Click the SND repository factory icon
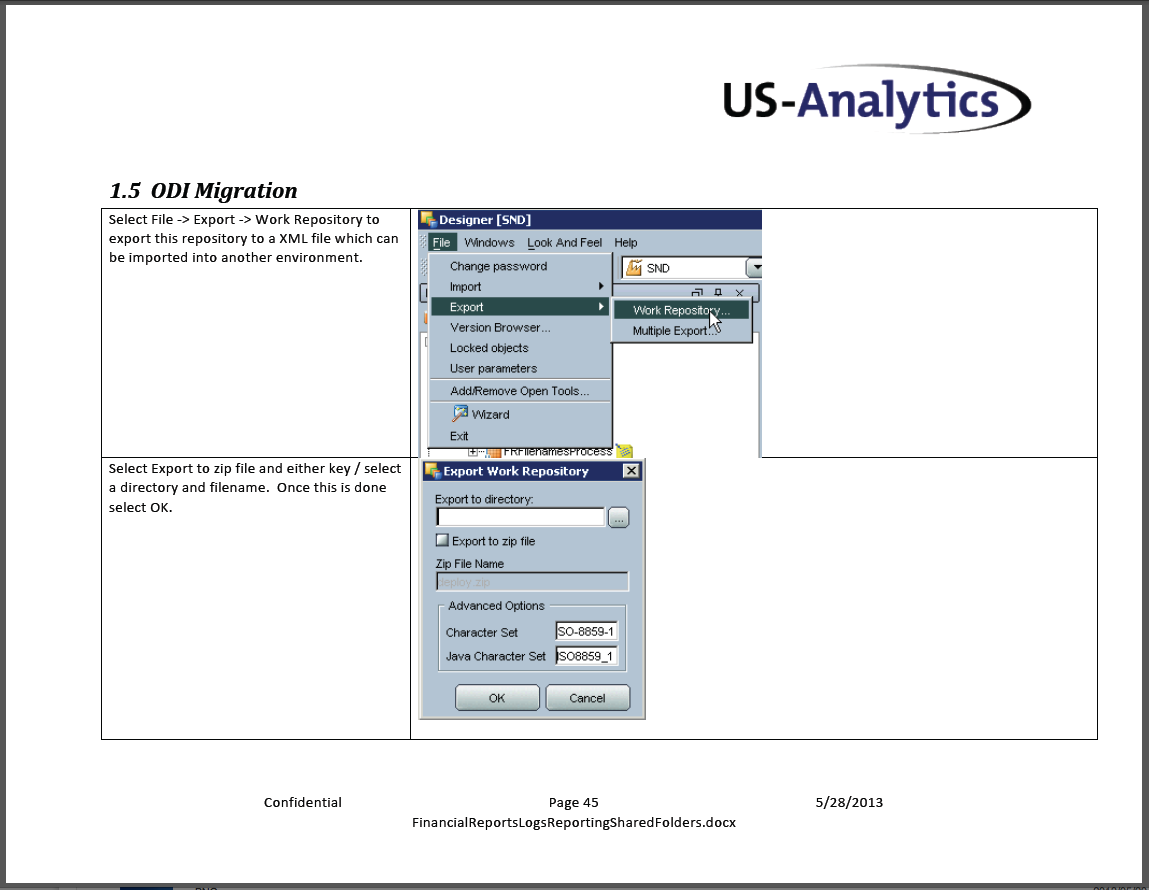The image size is (1149, 890). click(634, 268)
